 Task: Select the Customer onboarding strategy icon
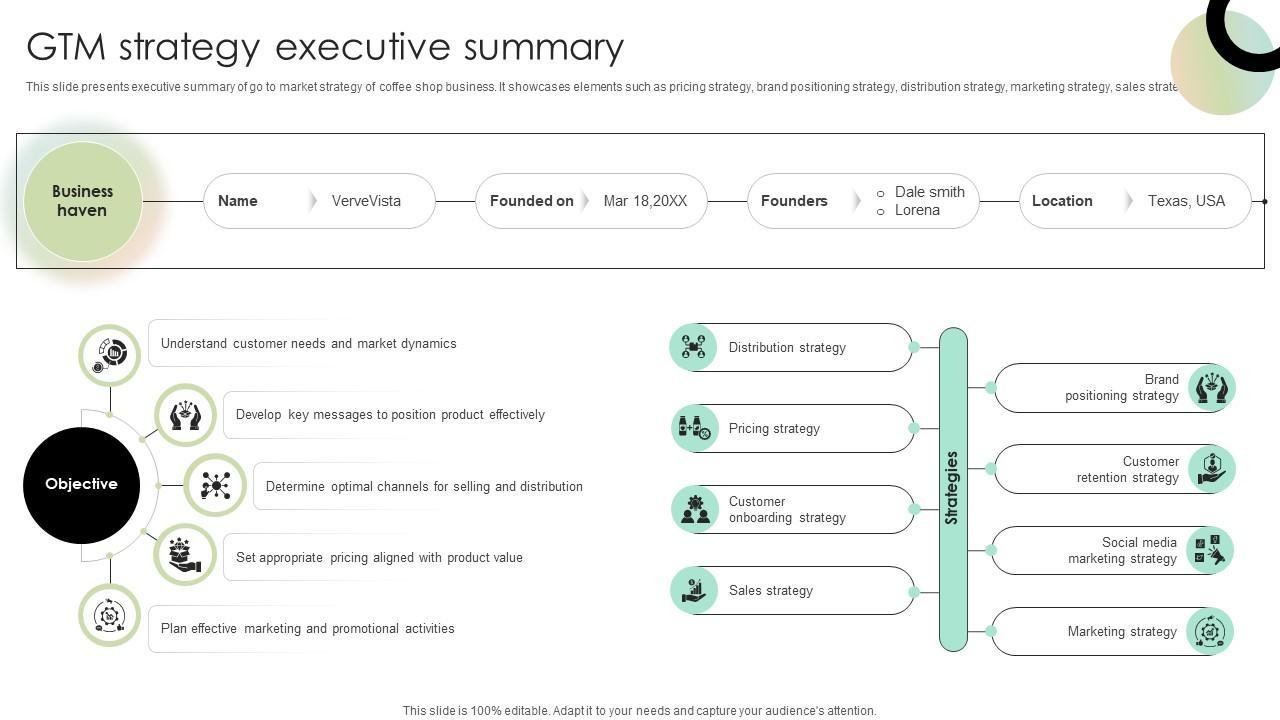click(x=695, y=509)
